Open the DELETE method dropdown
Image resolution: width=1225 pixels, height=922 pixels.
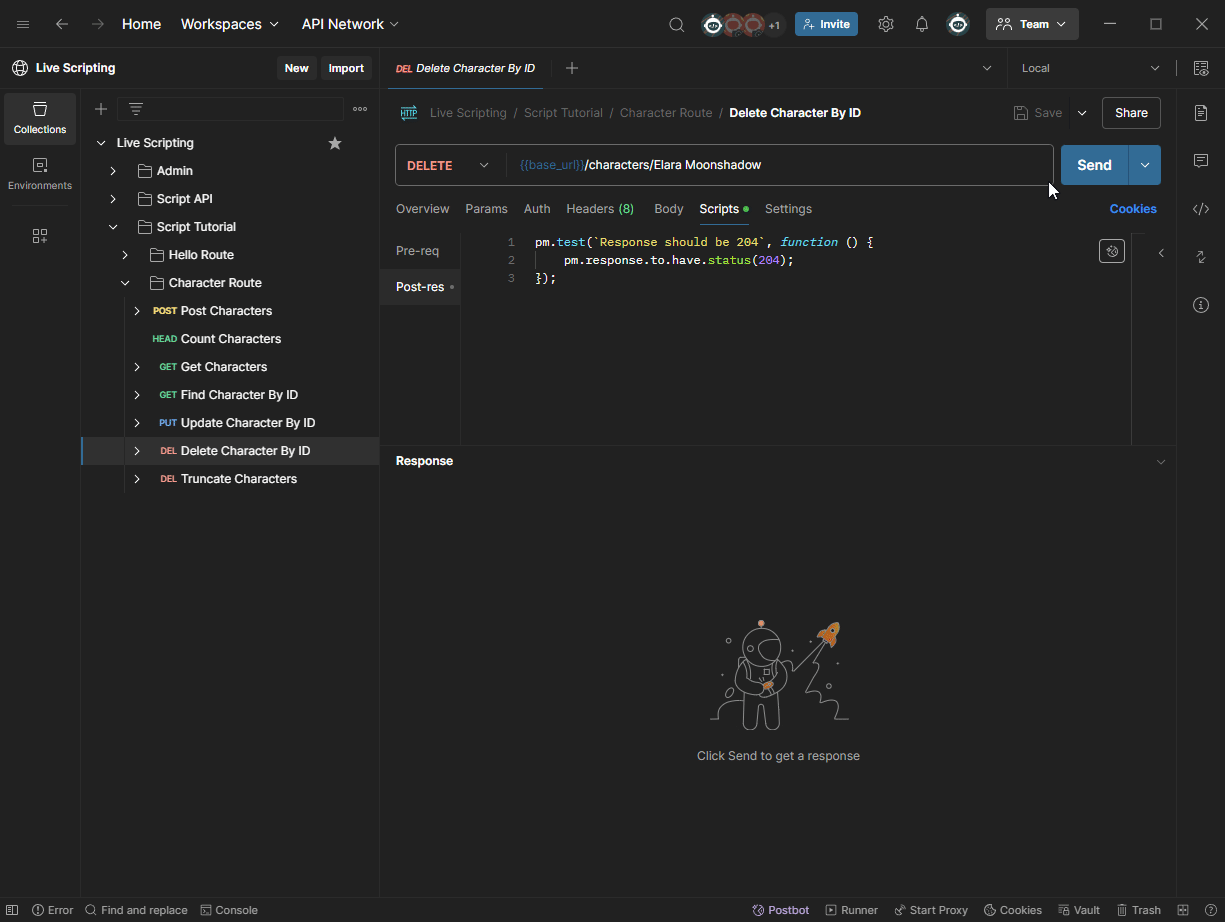tap(449, 165)
